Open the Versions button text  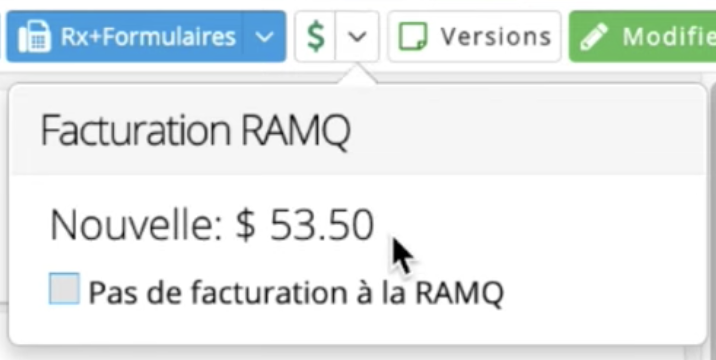pos(496,37)
